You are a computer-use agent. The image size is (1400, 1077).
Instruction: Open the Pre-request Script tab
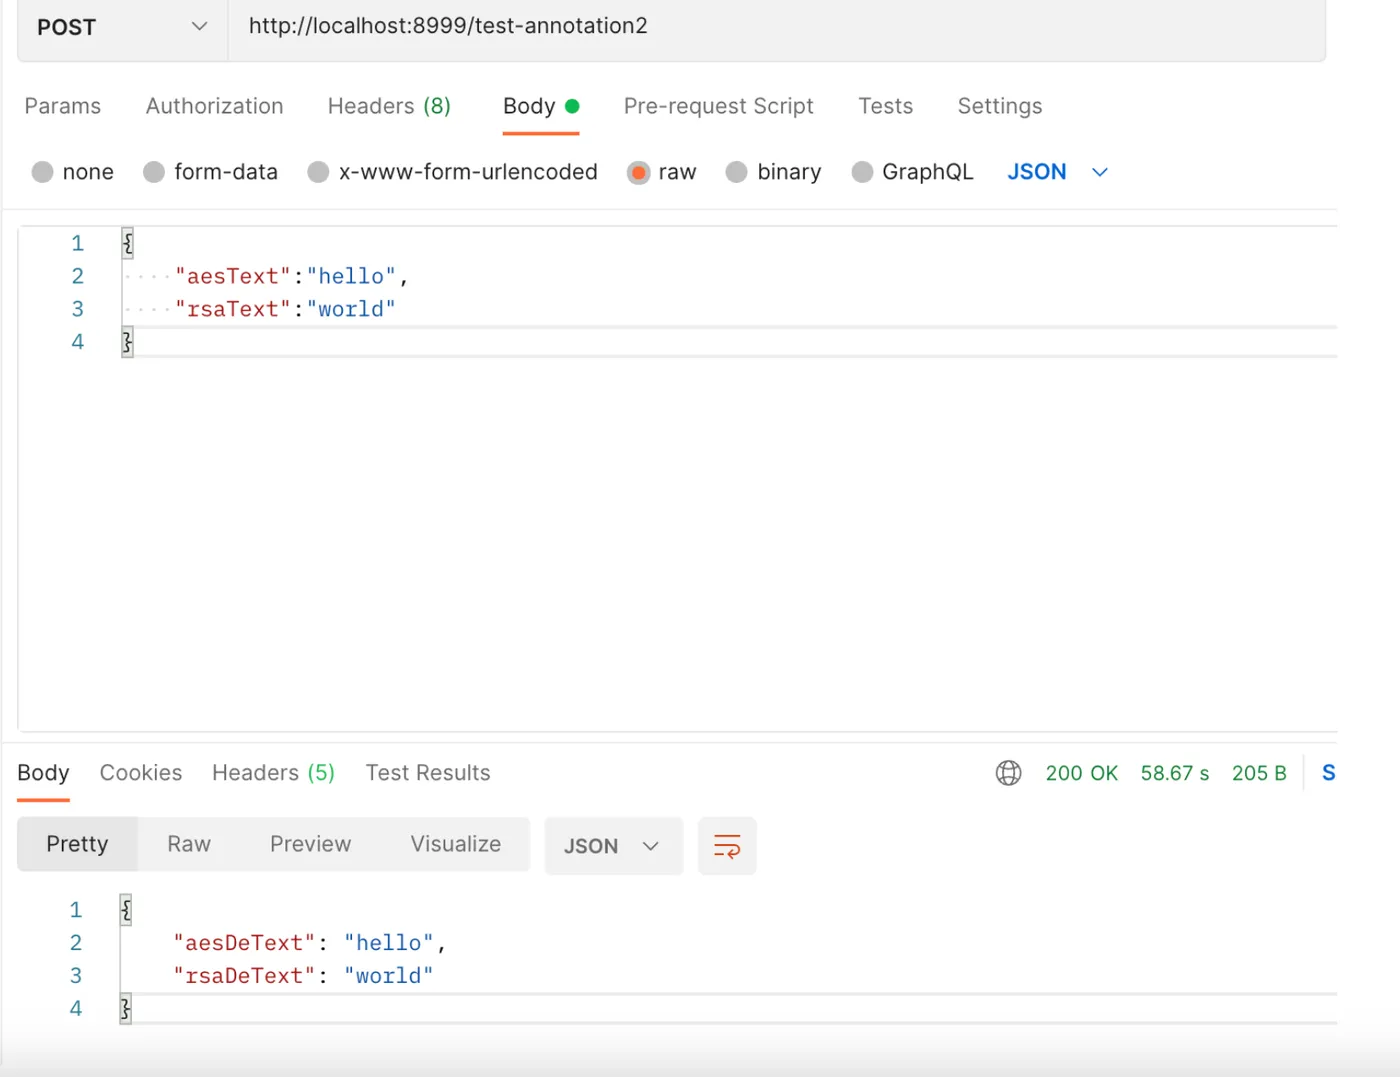point(719,106)
